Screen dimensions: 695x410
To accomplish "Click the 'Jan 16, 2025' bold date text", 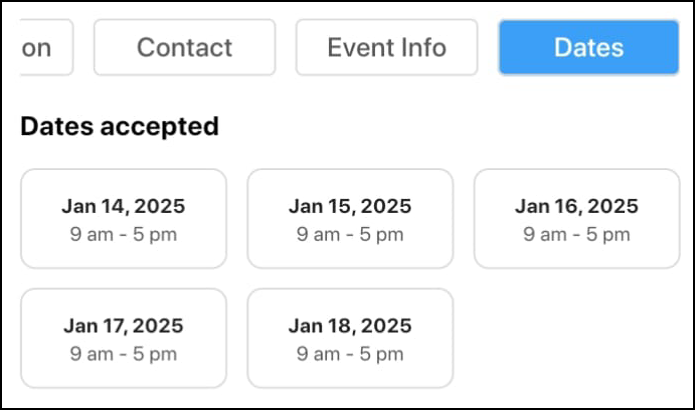I will pyautogui.click(x=576, y=207).
